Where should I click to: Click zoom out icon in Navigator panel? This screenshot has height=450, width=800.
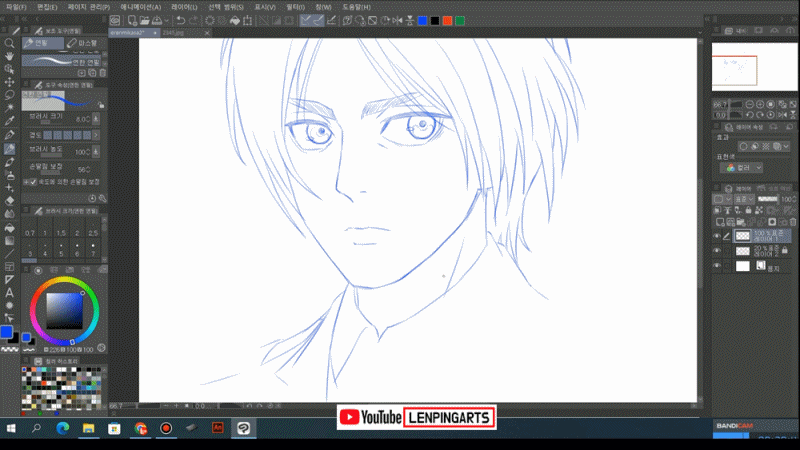click(749, 105)
